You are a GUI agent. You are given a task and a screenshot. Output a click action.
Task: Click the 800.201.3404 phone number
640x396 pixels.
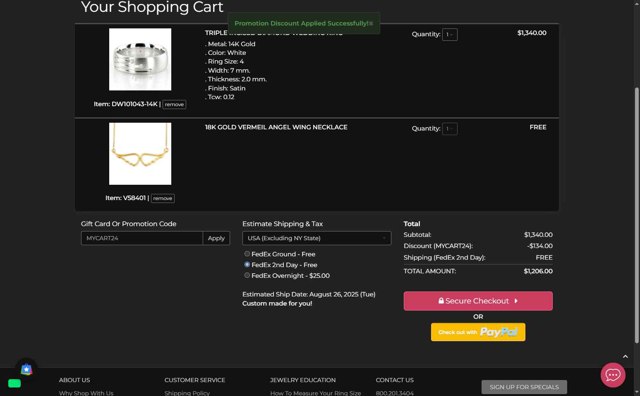tap(395, 393)
